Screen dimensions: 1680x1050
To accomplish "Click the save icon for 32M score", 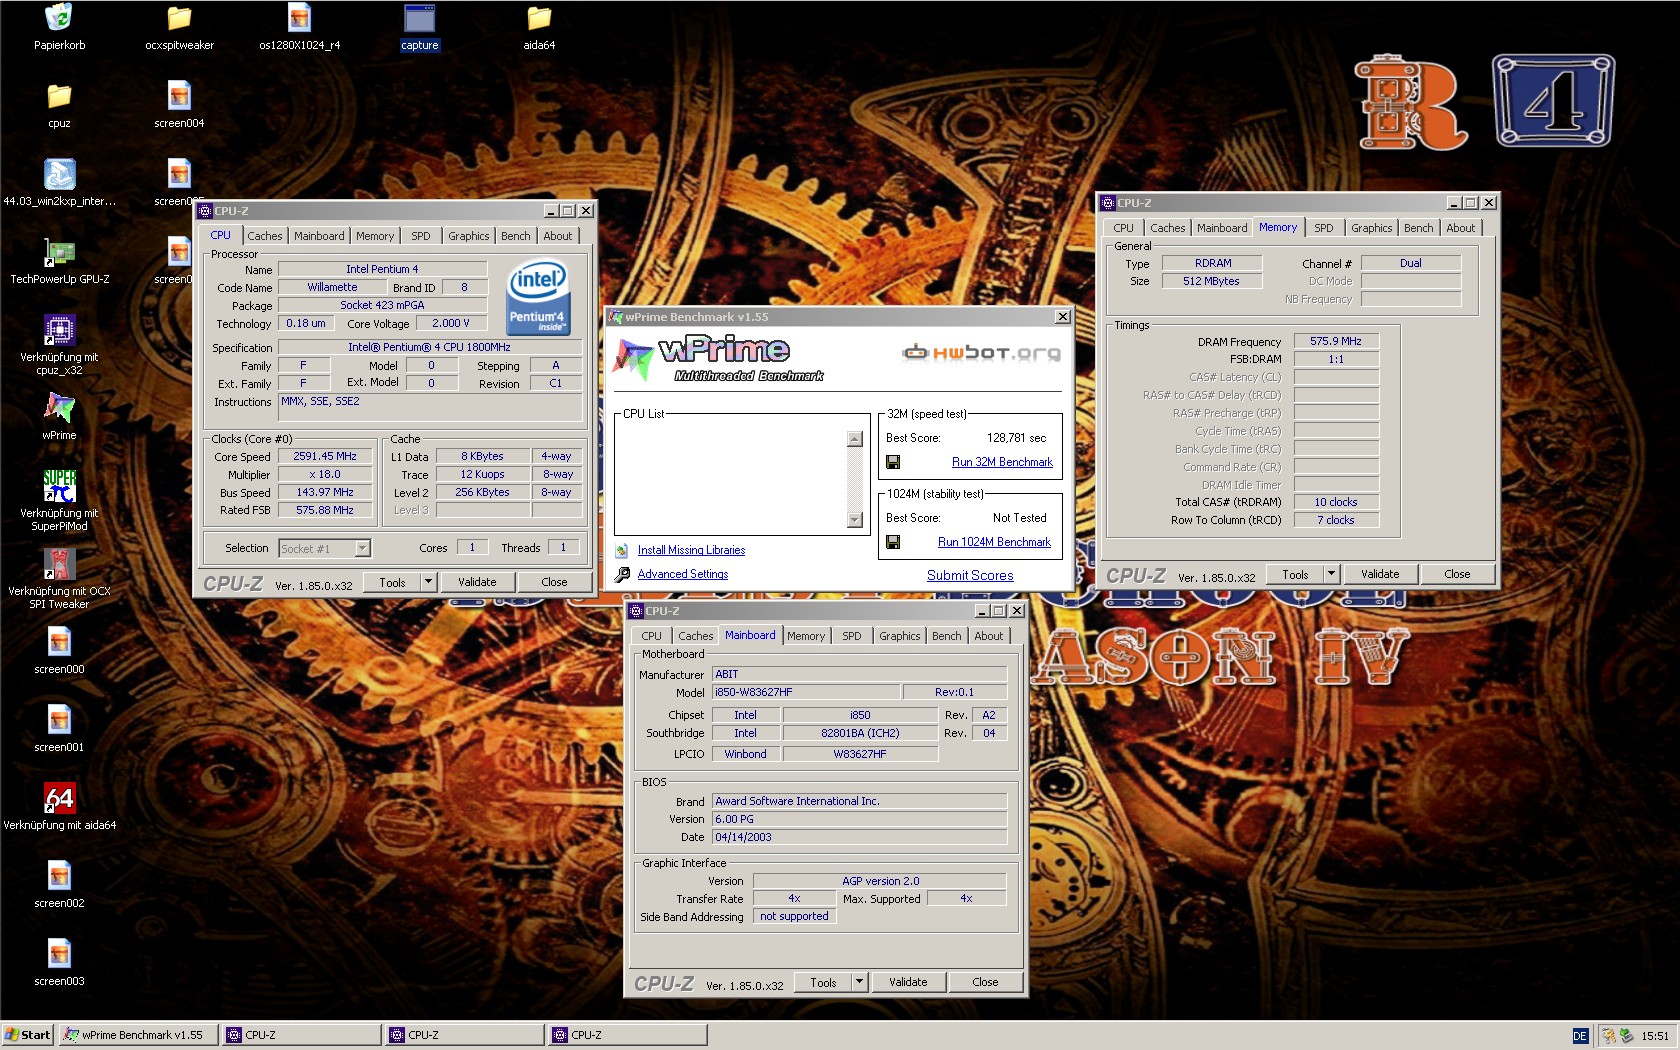I will [893, 462].
